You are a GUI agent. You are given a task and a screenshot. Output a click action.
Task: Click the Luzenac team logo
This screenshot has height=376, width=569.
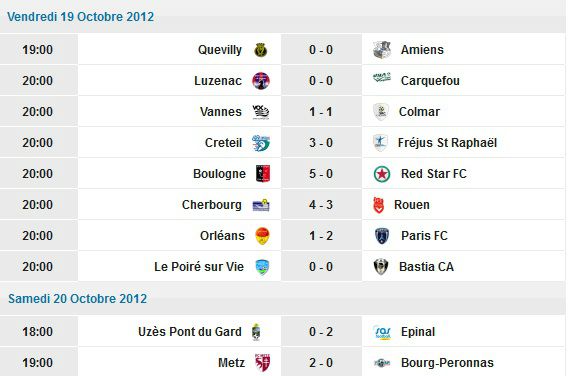click(261, 81)
